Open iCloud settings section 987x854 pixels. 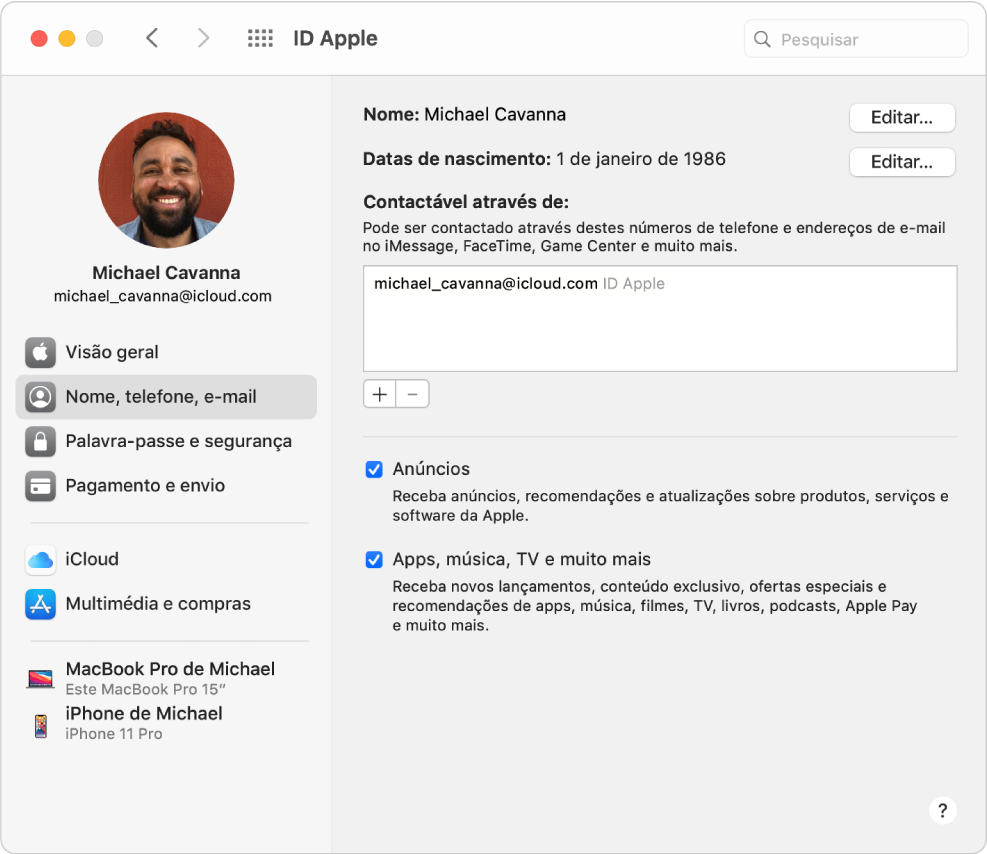click(166, 559)
